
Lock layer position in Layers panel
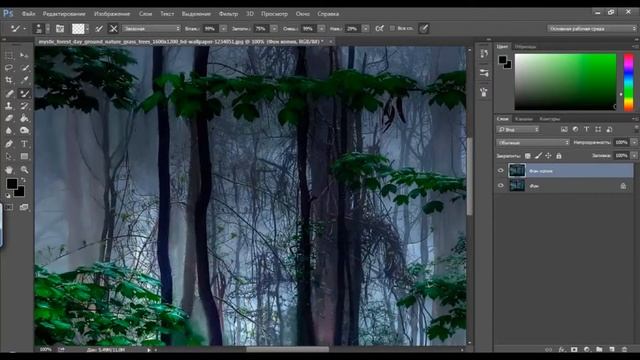(548, 156)
